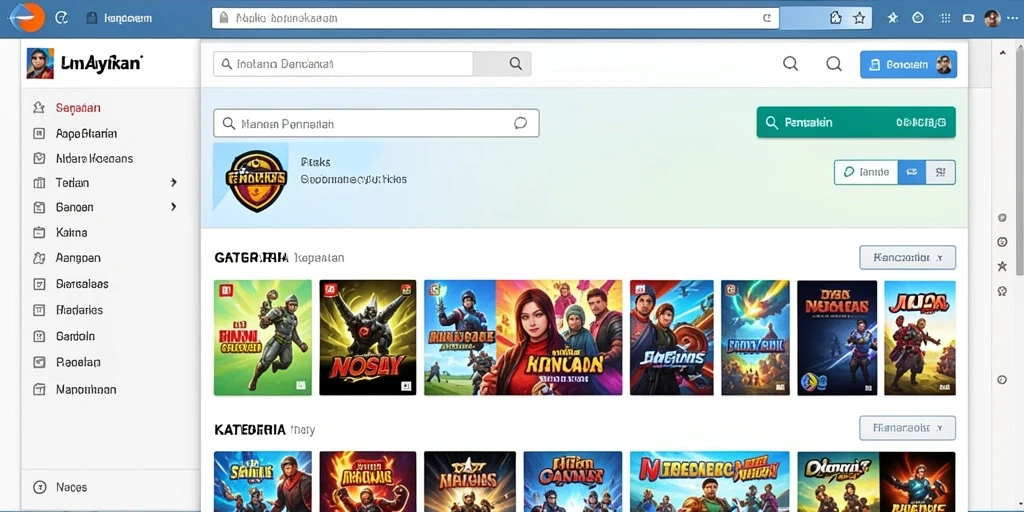Click the blue 'Barceam' account button
Image resolution: width=1024 pixels, height=512 pixels.
point(908,65)
